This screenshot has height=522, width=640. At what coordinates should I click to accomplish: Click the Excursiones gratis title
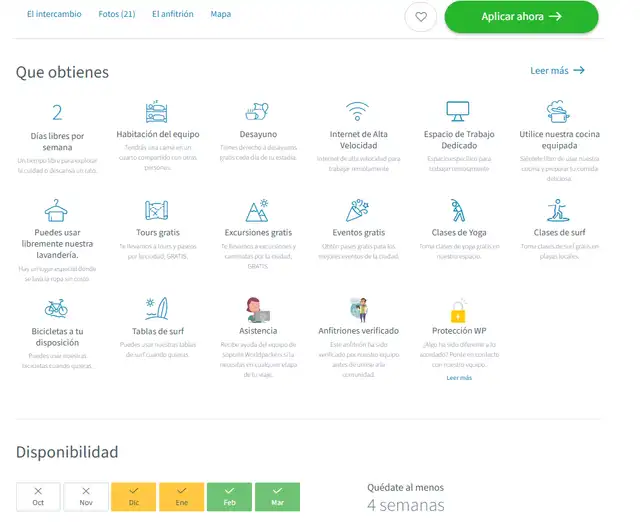coord(258,233)
